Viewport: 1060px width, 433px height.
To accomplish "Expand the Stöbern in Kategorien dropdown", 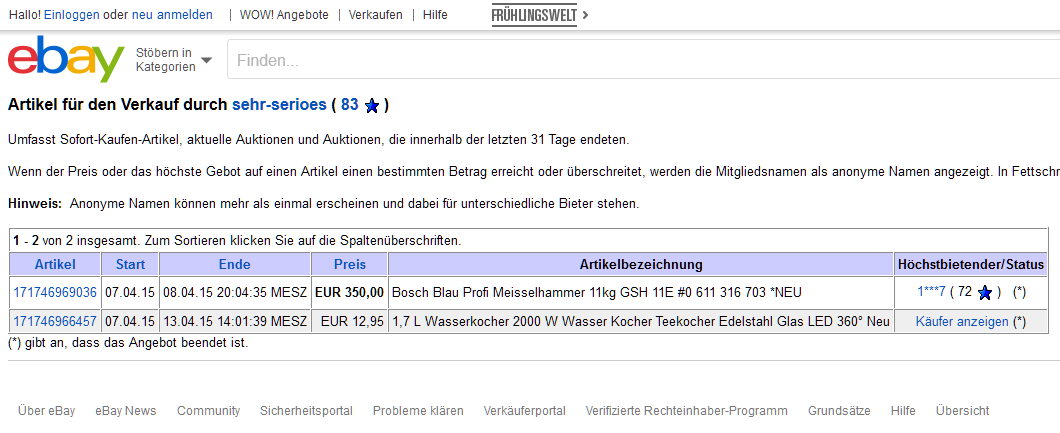I will [x=174, y=60].
